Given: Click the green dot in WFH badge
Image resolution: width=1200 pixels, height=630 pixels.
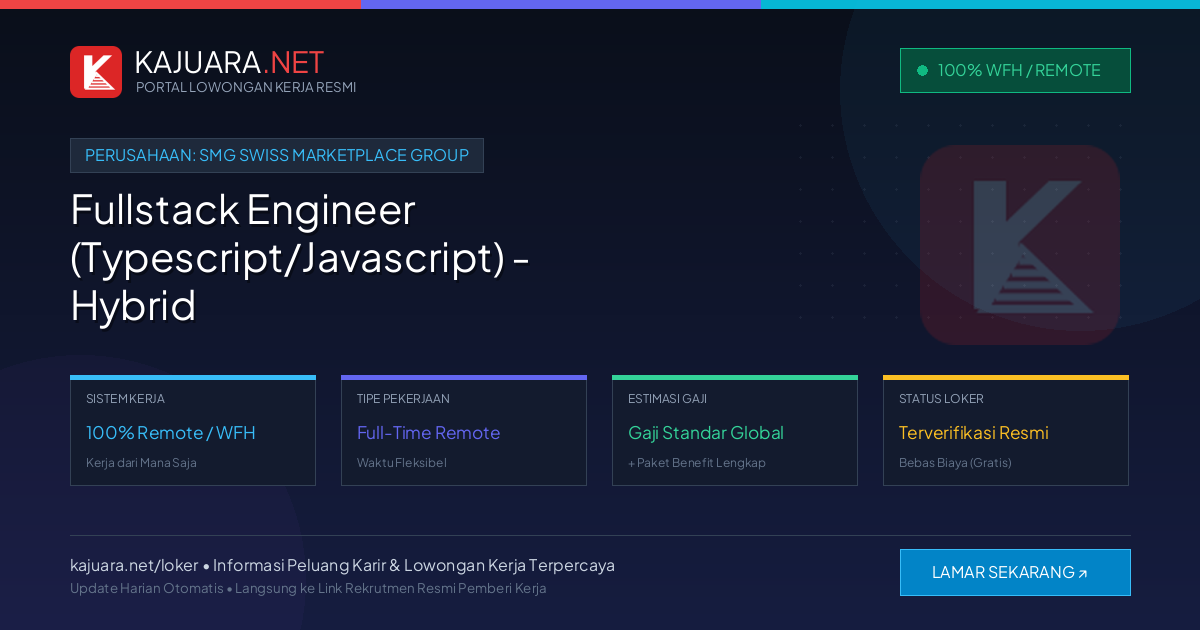Looking at the screenshot, I should (x=922, y=70).
